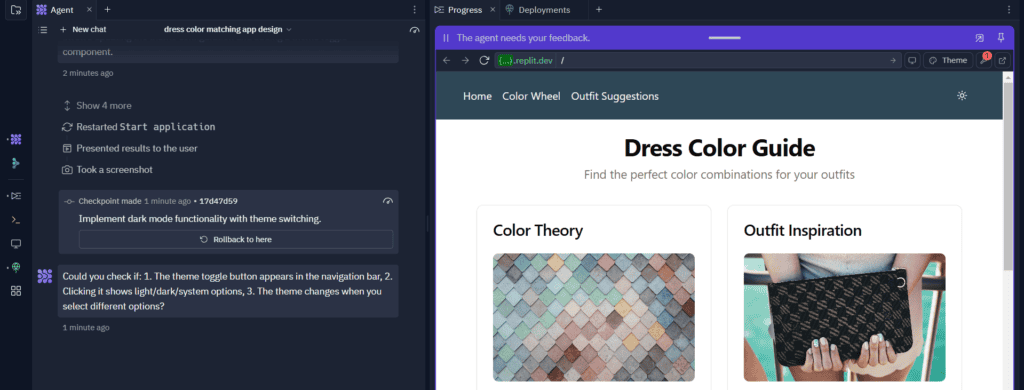Open Color Wheel nav link
Screen dimensions: 1024x390
coord(531,96)
